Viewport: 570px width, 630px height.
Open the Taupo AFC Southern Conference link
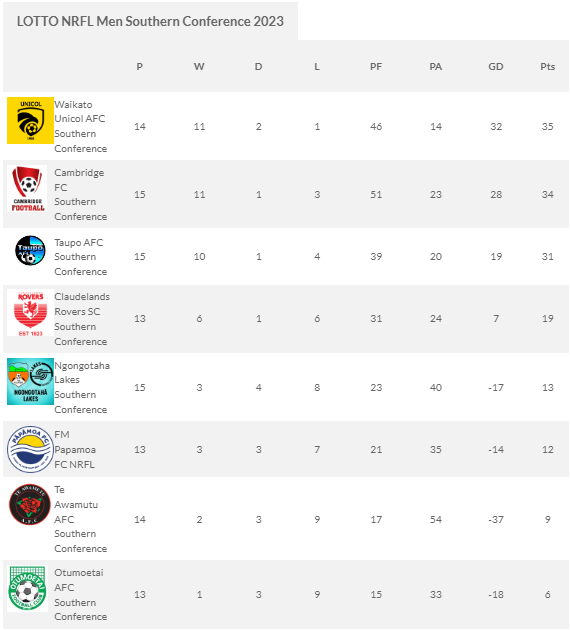point(81,257)
